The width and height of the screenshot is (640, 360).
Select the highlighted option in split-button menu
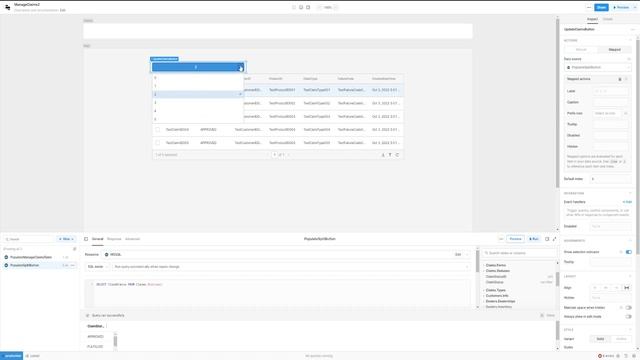198,94
